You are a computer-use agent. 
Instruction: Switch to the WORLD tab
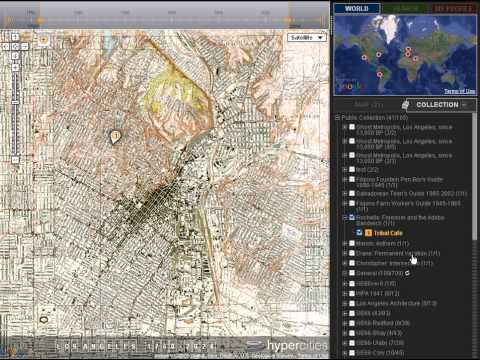tap(357, 8)
